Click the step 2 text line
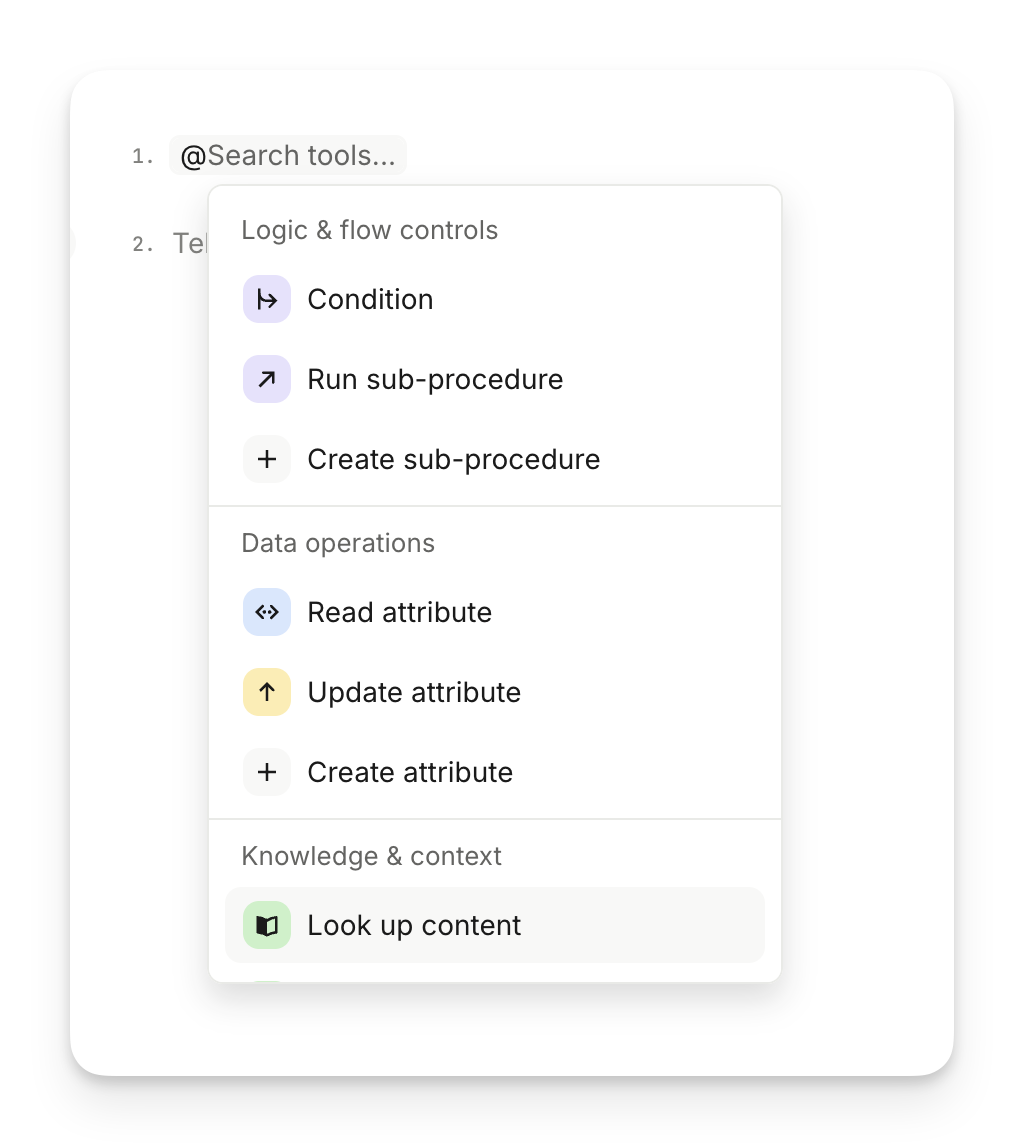This screenshot has width=1024, height=1146. (x=190, y=243)
